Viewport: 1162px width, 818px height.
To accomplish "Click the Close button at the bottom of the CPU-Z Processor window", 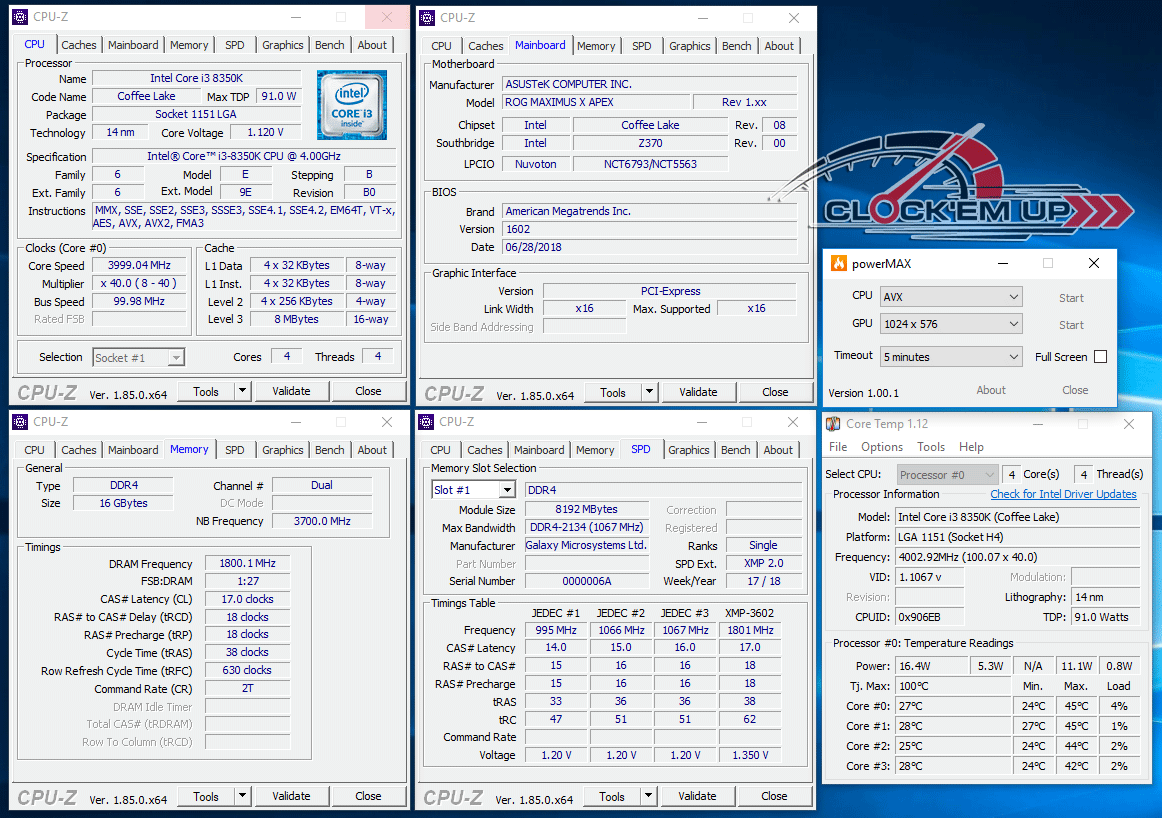I will tap(368, 390).
